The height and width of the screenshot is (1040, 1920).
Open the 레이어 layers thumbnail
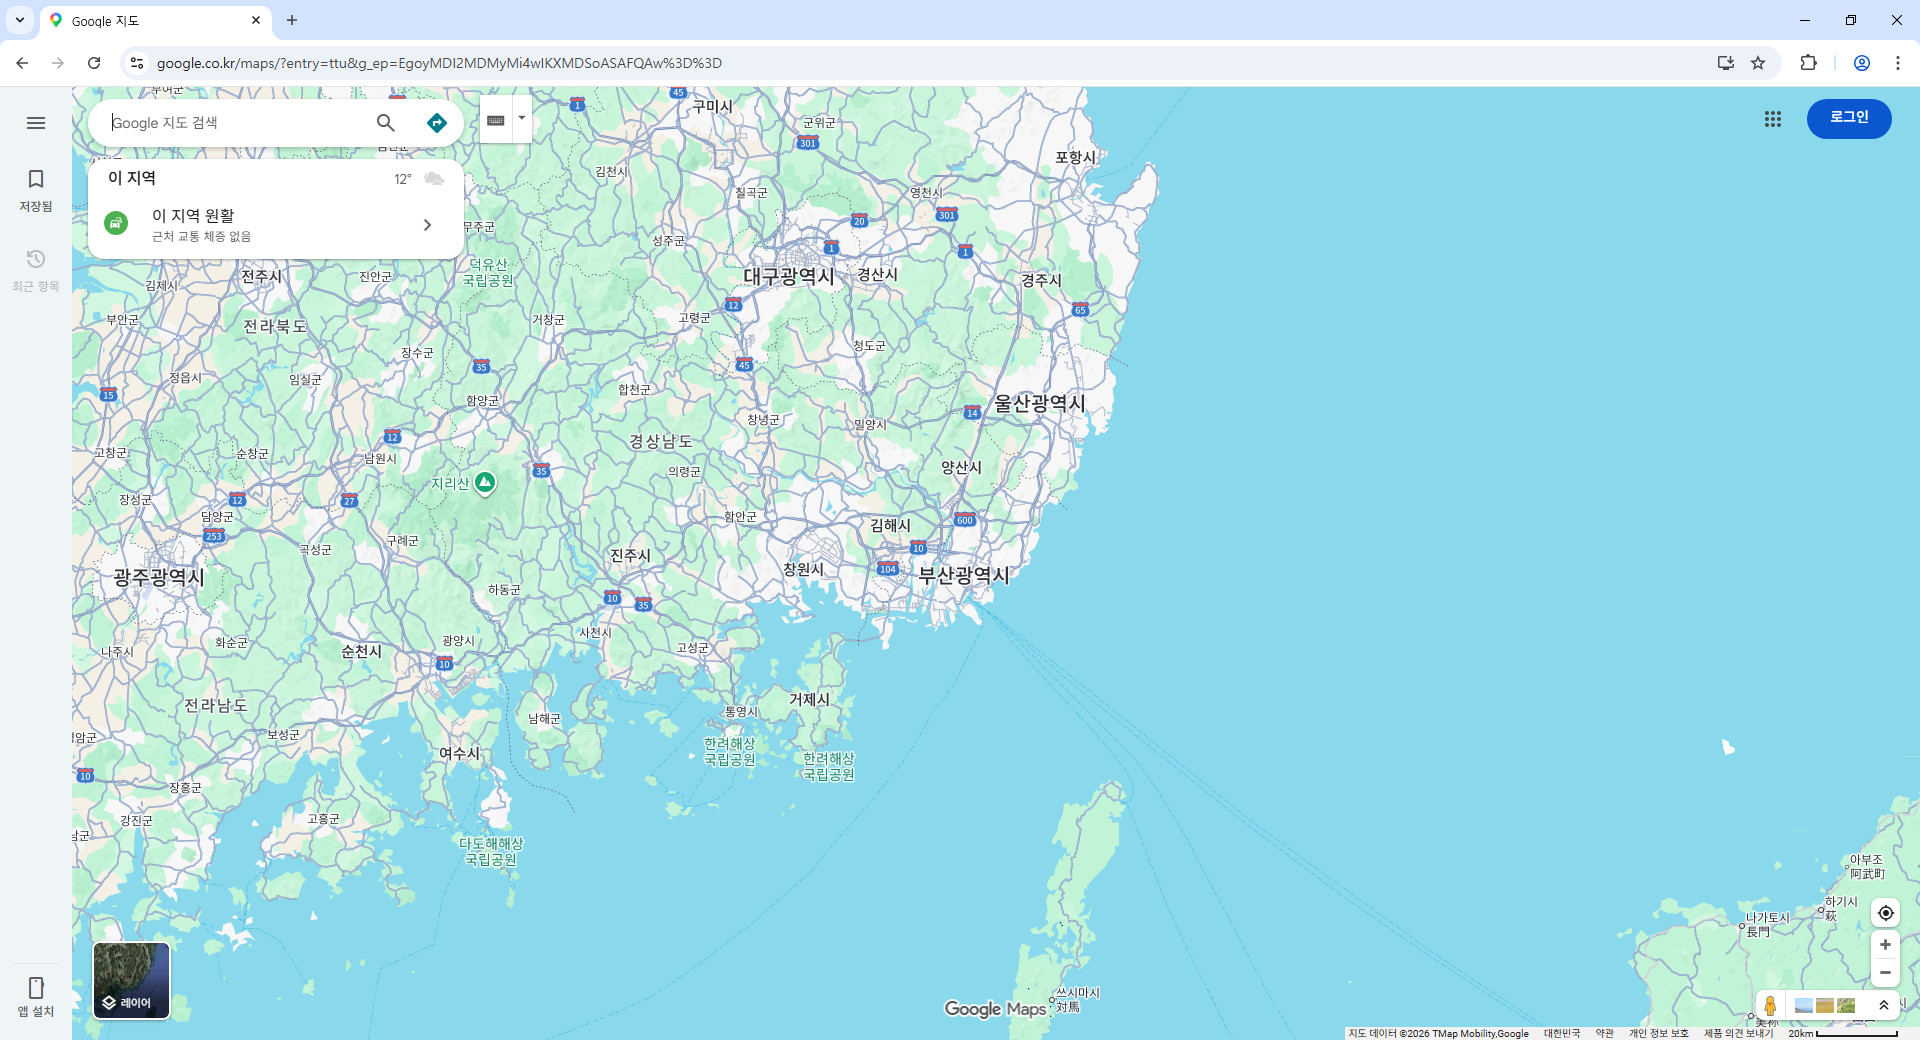click(x=132, y=981)
